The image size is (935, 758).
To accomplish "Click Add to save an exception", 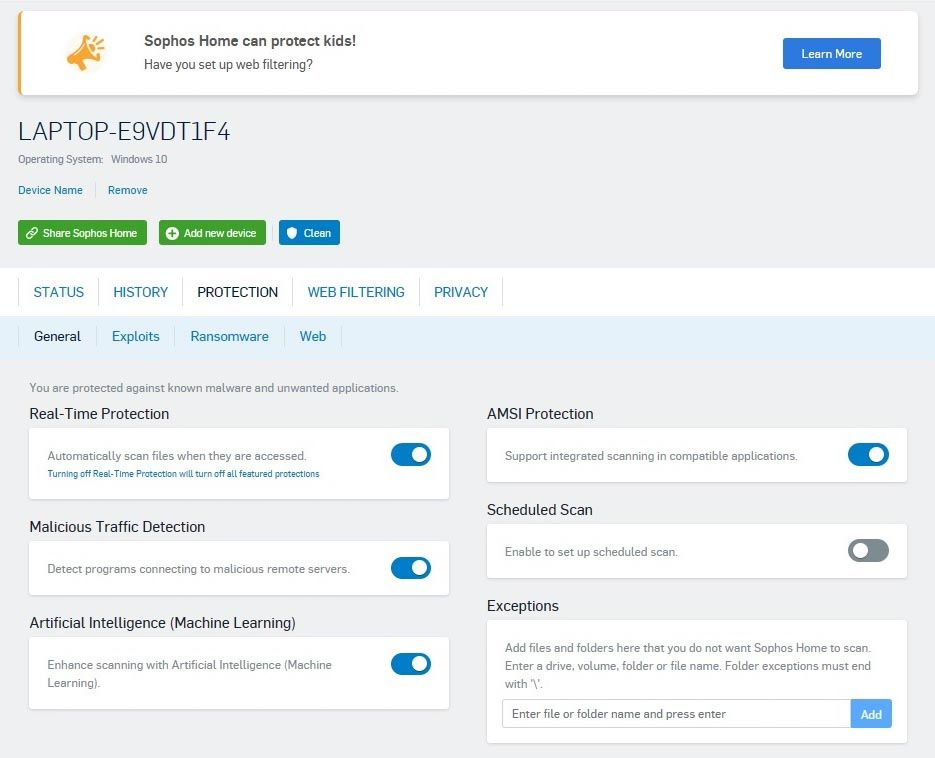I will (x=871, y=713).
